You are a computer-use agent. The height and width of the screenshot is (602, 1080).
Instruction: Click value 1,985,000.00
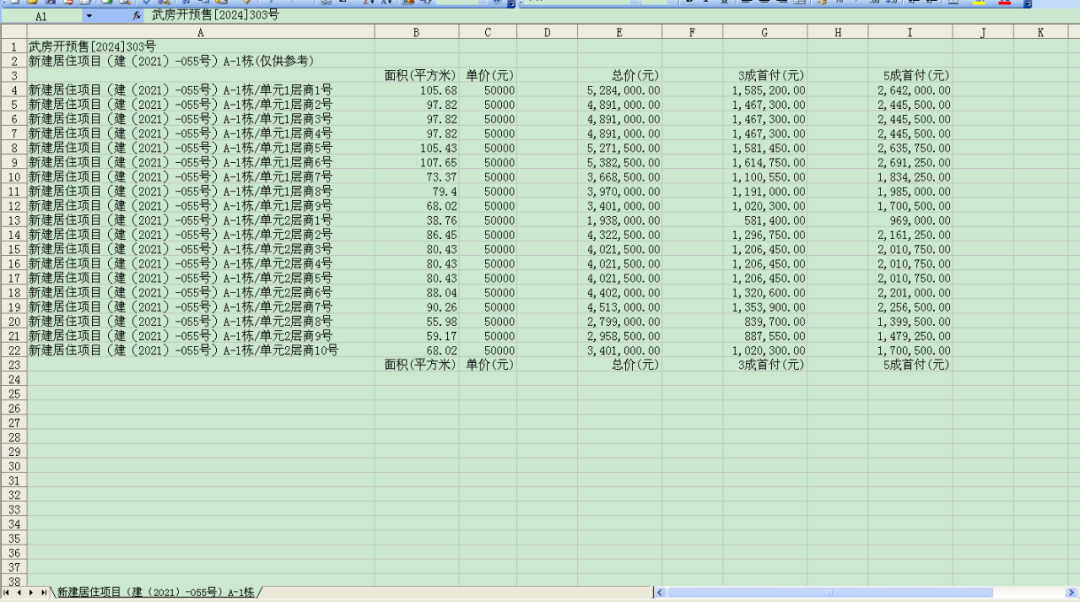910,191
